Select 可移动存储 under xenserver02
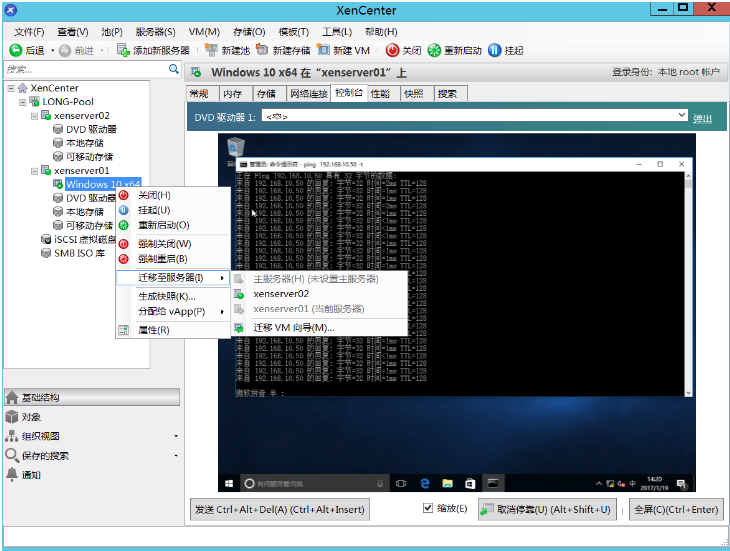The width and height of the screenshot is (730, 551). [x=89, y=156]
